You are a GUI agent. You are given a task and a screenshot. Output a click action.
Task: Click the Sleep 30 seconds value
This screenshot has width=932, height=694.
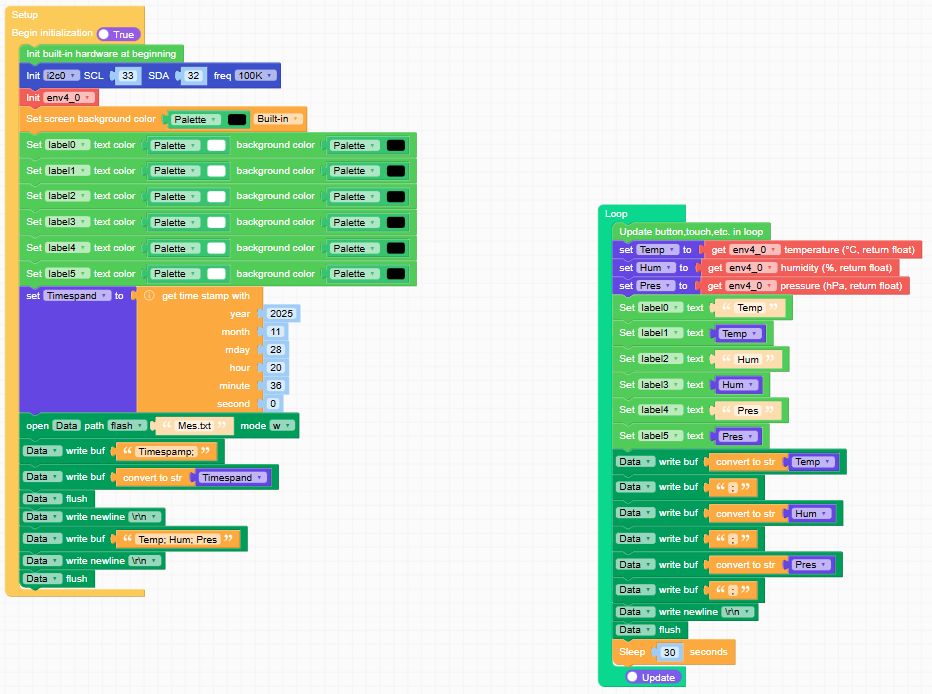pyautogui.click(x=671, y=652)
